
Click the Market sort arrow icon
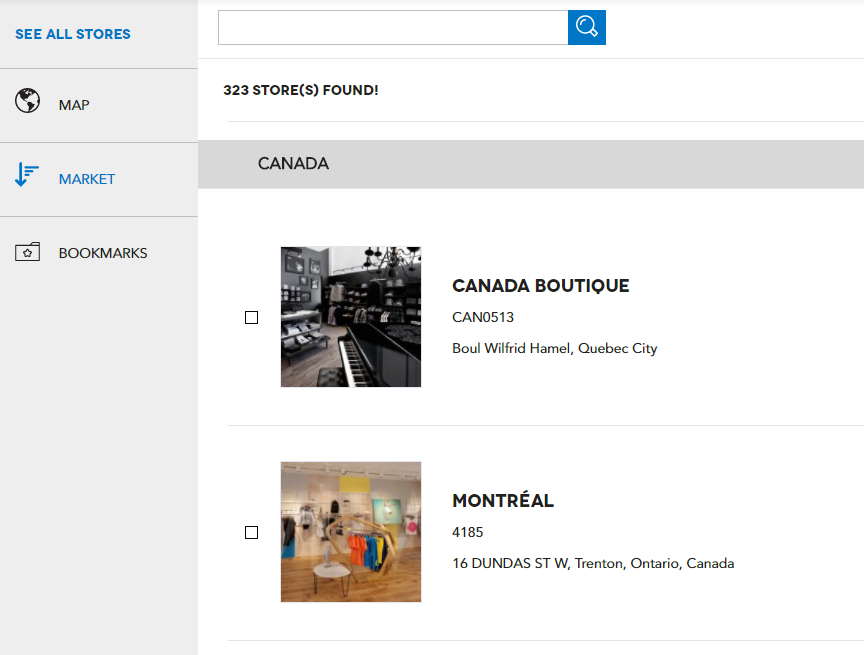point(26,175)
